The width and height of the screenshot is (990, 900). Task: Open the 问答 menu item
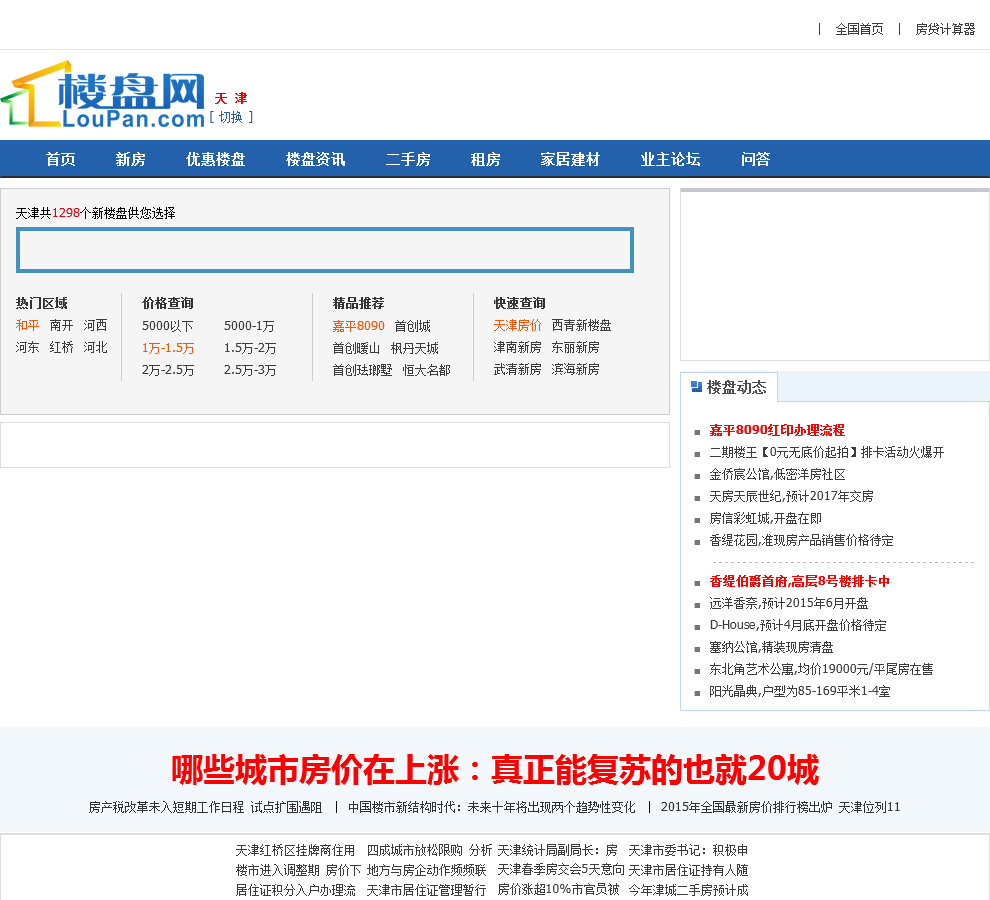(755, 159)
